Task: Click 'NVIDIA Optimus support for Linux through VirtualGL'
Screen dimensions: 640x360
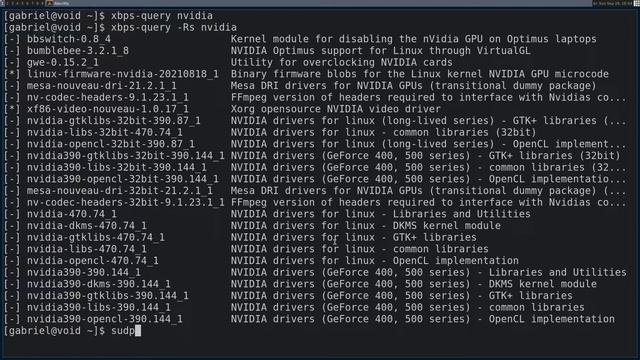Action: click(381, 51)
